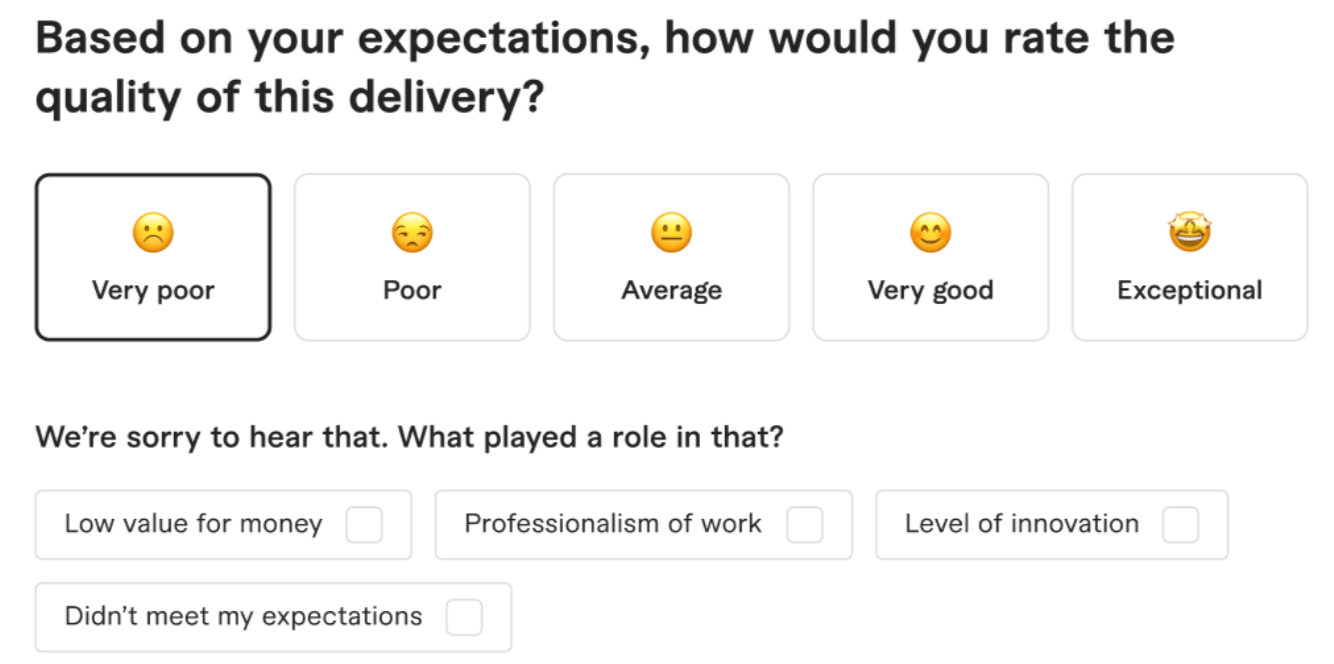Click the Low value for money option card
The image size is (1334, 664).
coord(224,524)
